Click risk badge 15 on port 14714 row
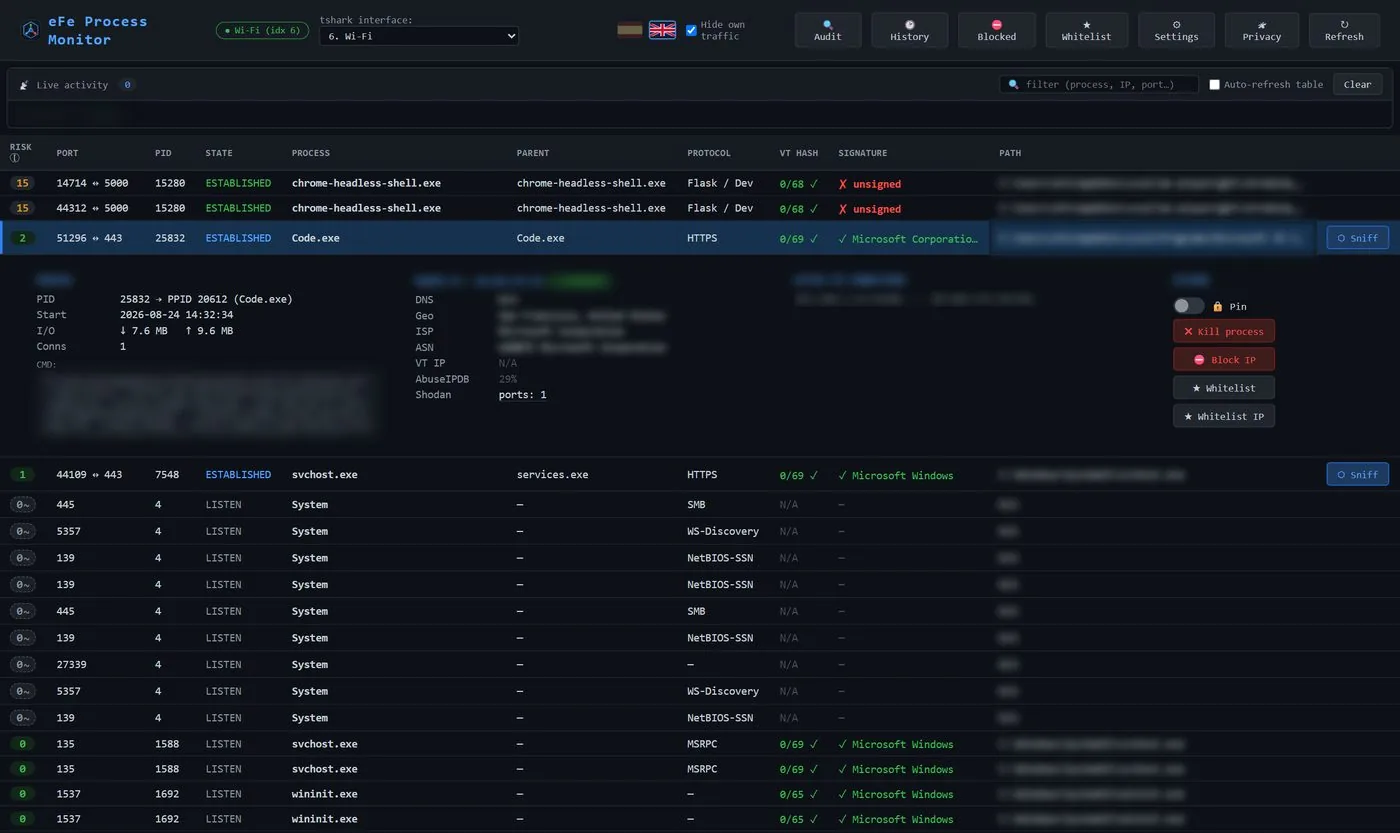Image resolution: width=1400 pixels, height=833 pixels. tap(22, 183)
